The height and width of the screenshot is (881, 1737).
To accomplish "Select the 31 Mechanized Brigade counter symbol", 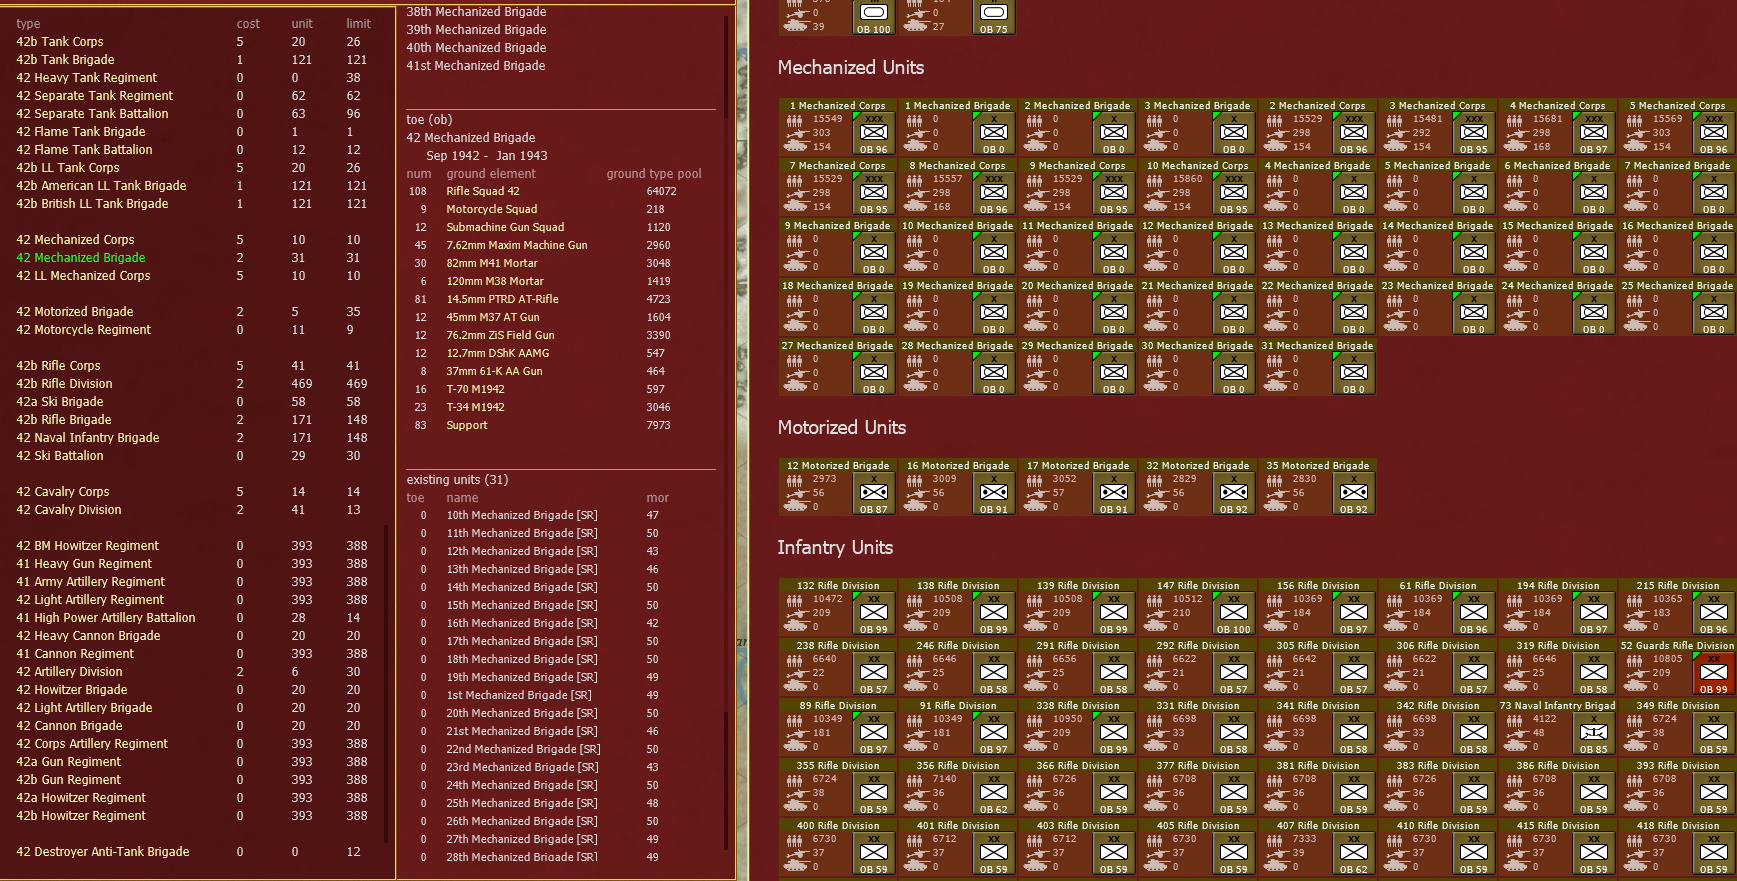I will click(1354, 373).
